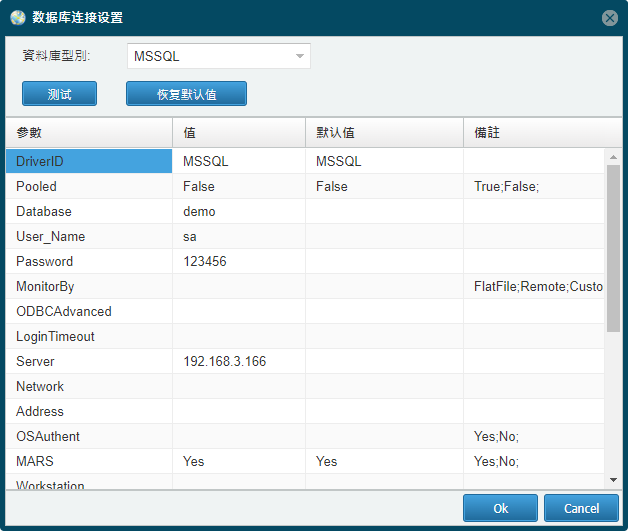Confirm with the Ok button
The width and height of the screenshot is (628, 531).
tap(500, 508)
